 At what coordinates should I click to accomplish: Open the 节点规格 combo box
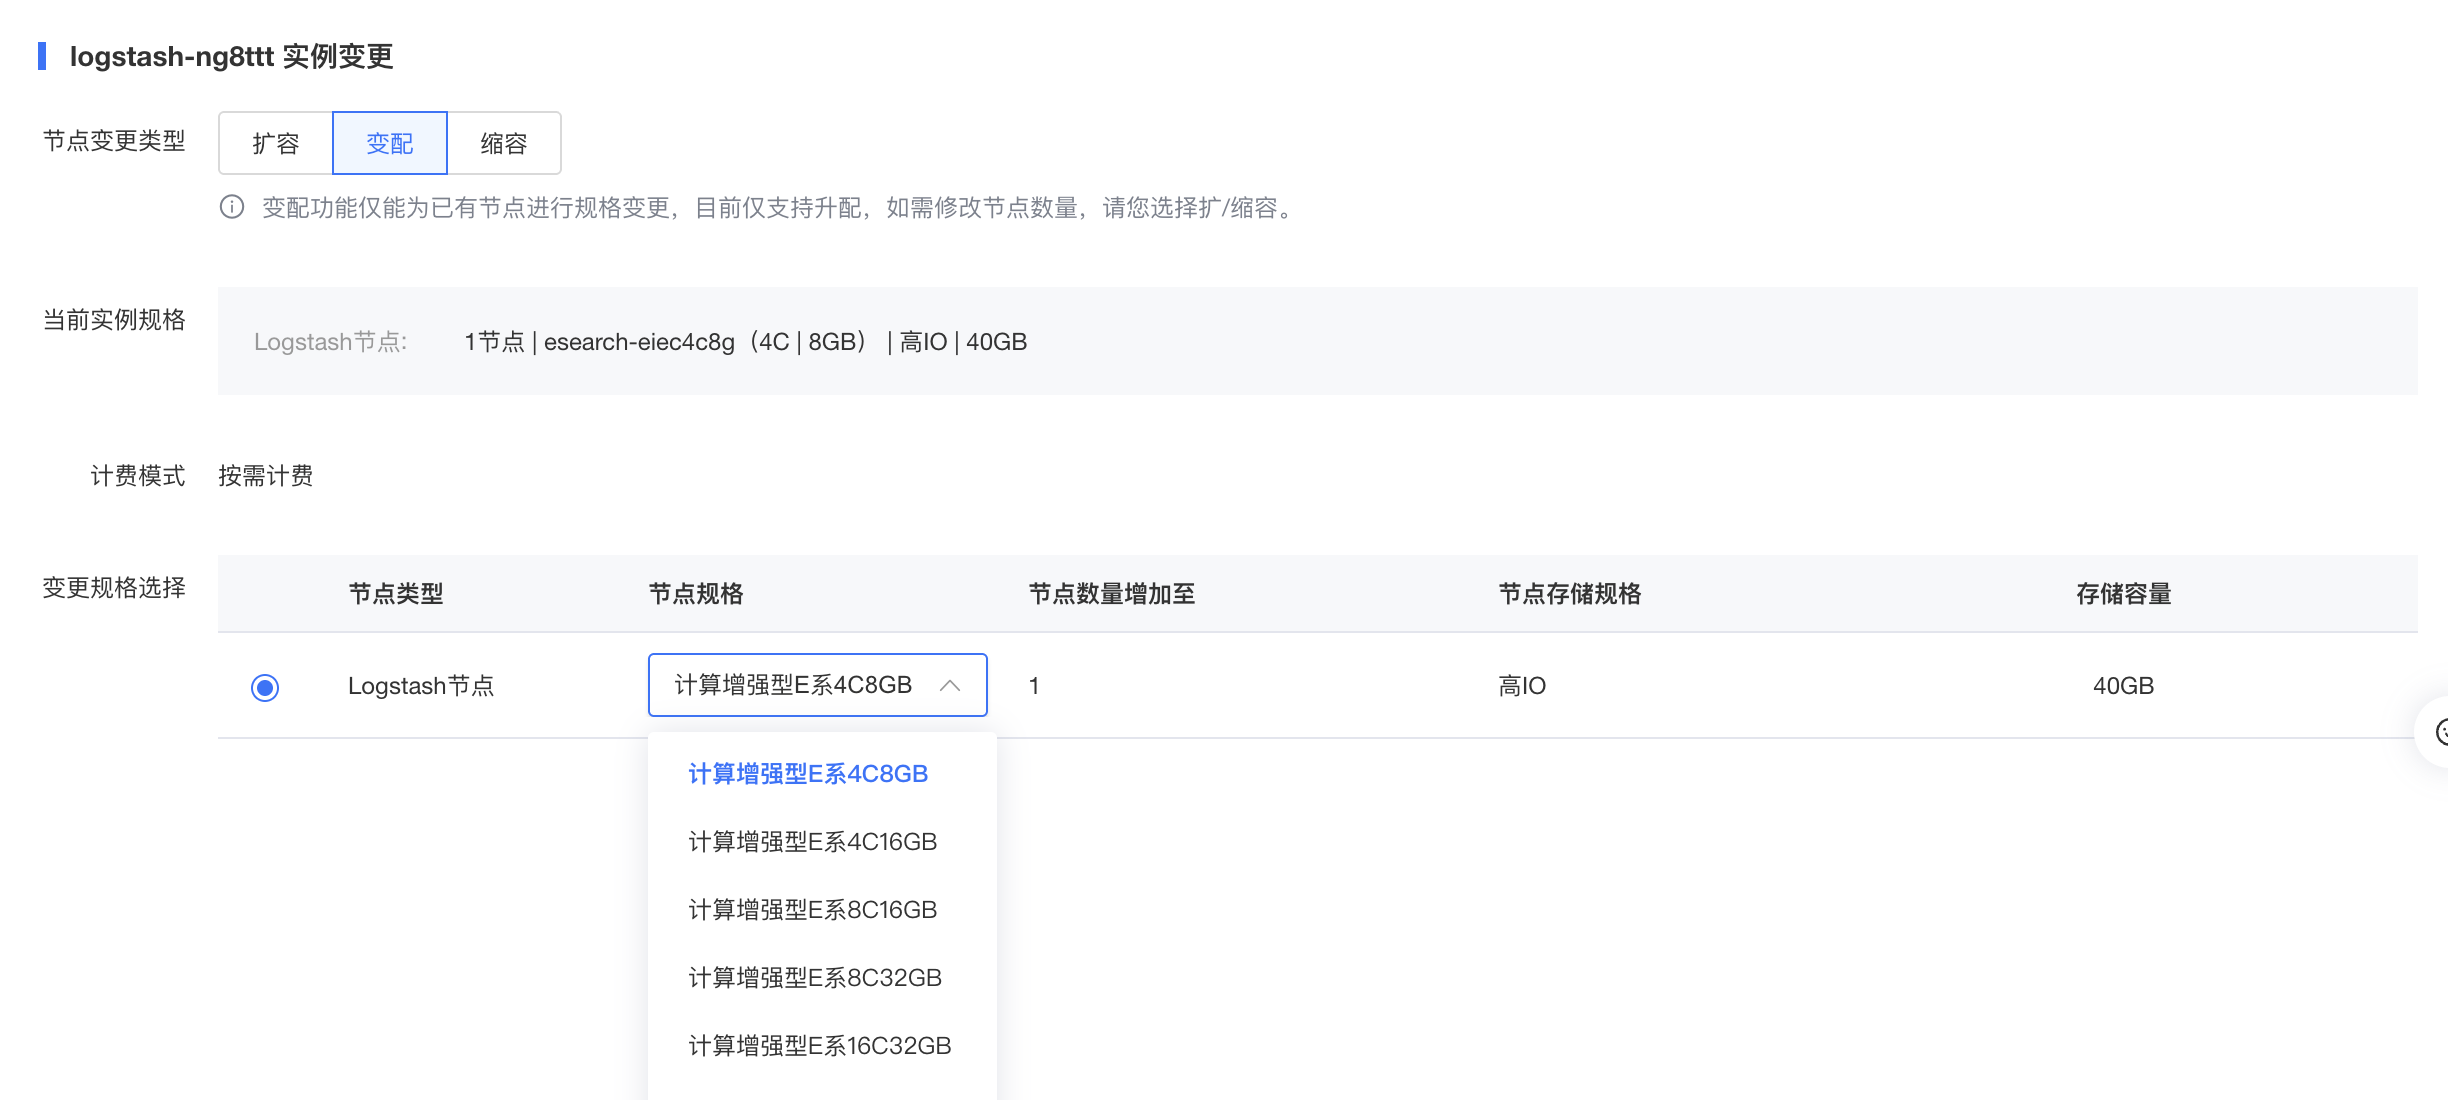click(x=818, y=685)
